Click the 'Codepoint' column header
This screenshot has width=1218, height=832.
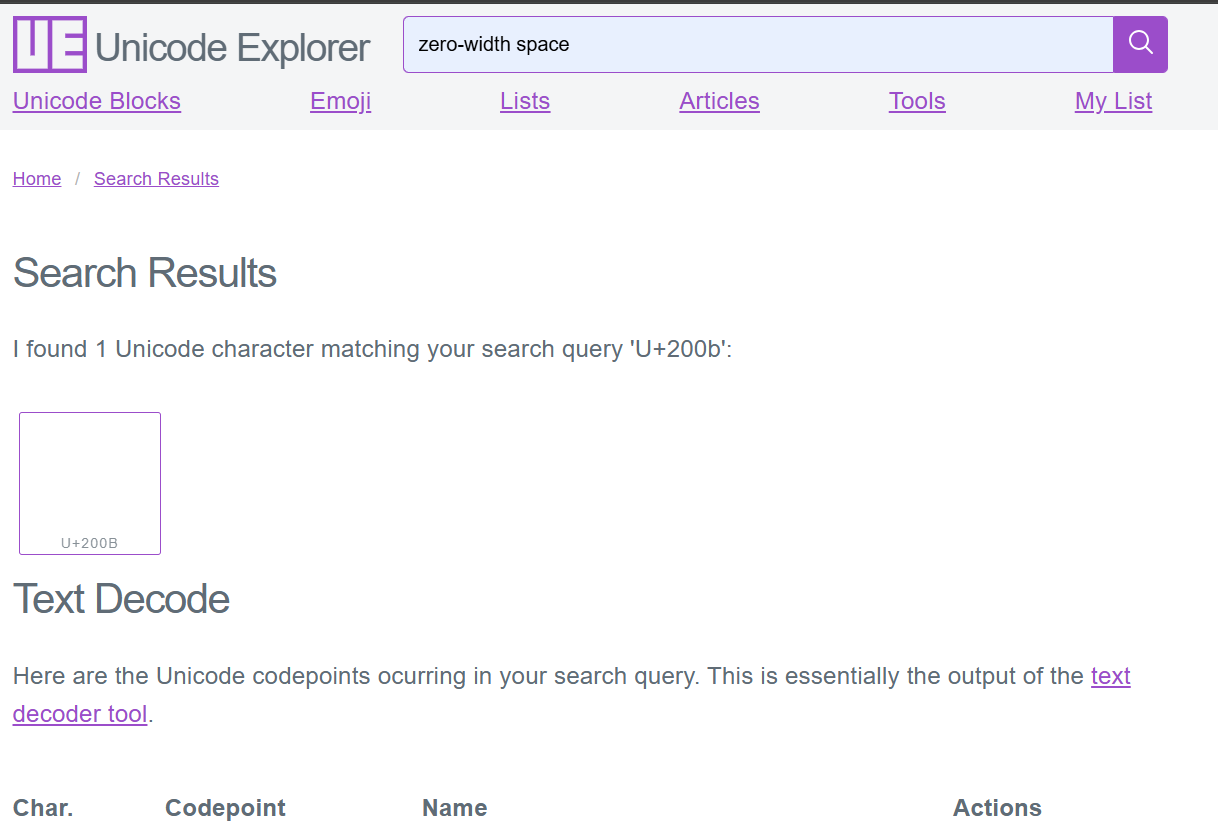point(225,808)
